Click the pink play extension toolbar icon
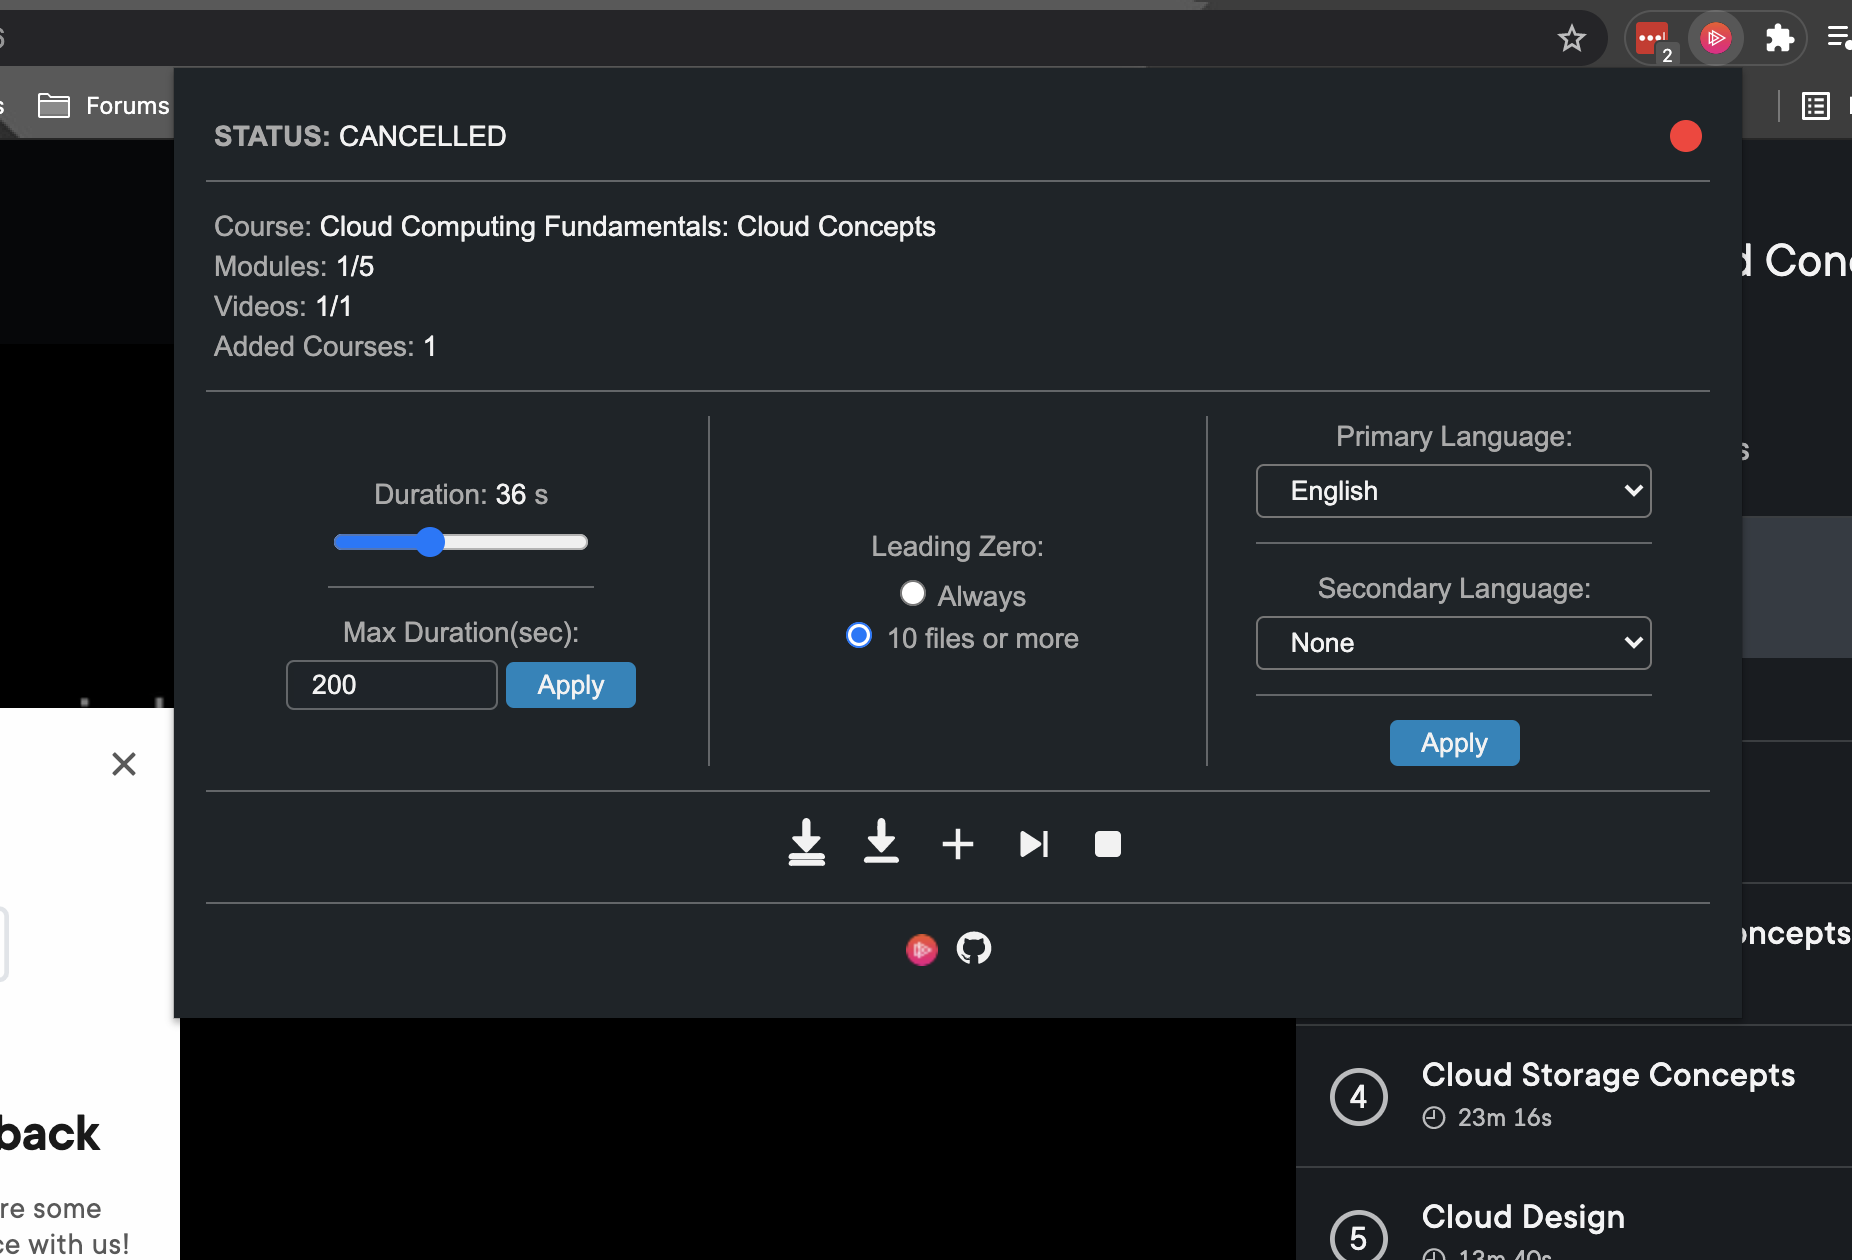The height and width of the screenshot is (1260, 1852). click(x=1716, y=39)
